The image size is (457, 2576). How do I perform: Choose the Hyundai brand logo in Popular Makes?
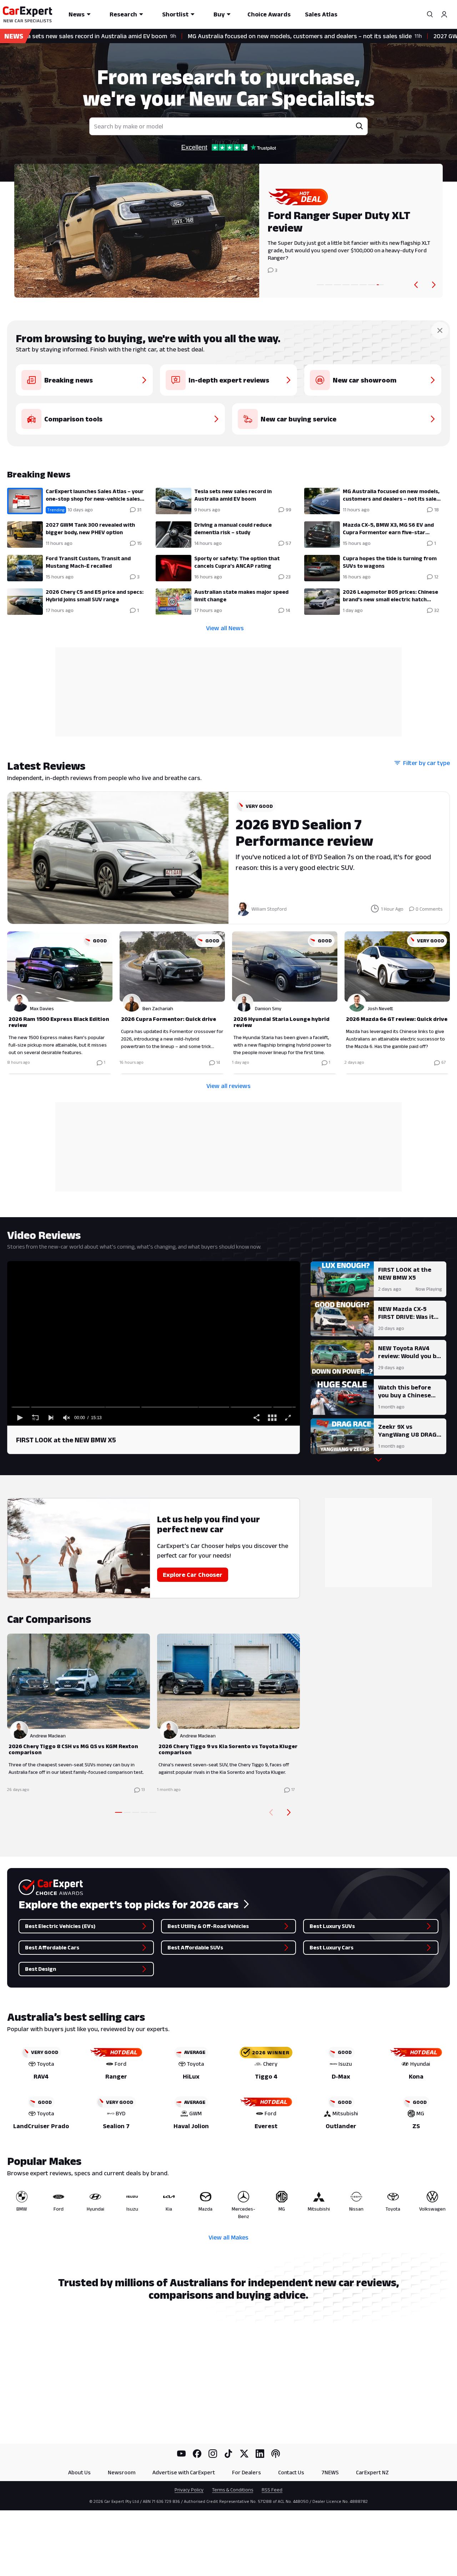tap(95, 2197)
